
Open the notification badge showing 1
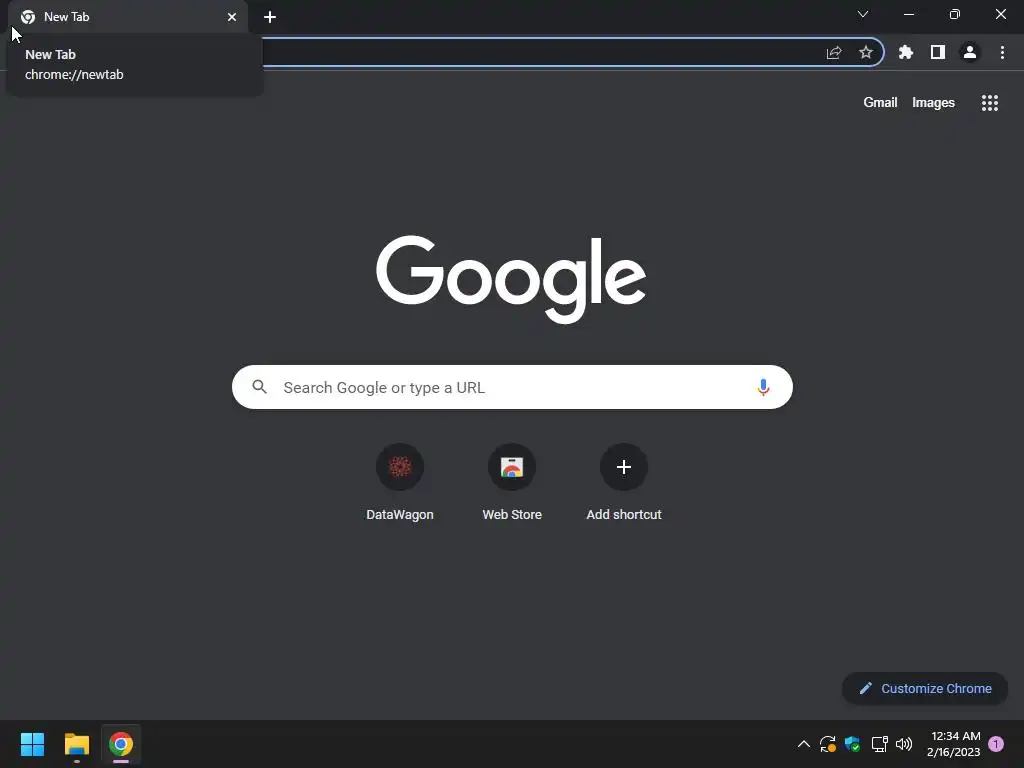click(996, 744)
